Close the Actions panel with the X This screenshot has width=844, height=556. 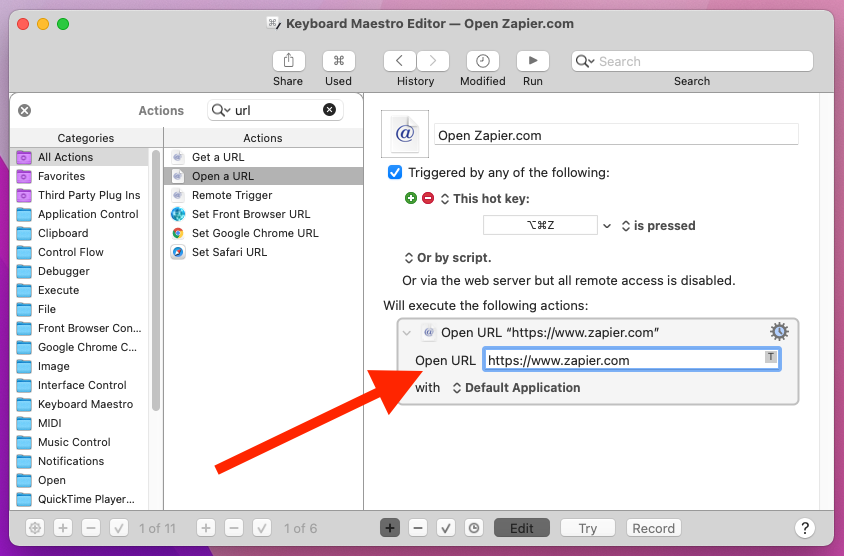pos(25,110)
